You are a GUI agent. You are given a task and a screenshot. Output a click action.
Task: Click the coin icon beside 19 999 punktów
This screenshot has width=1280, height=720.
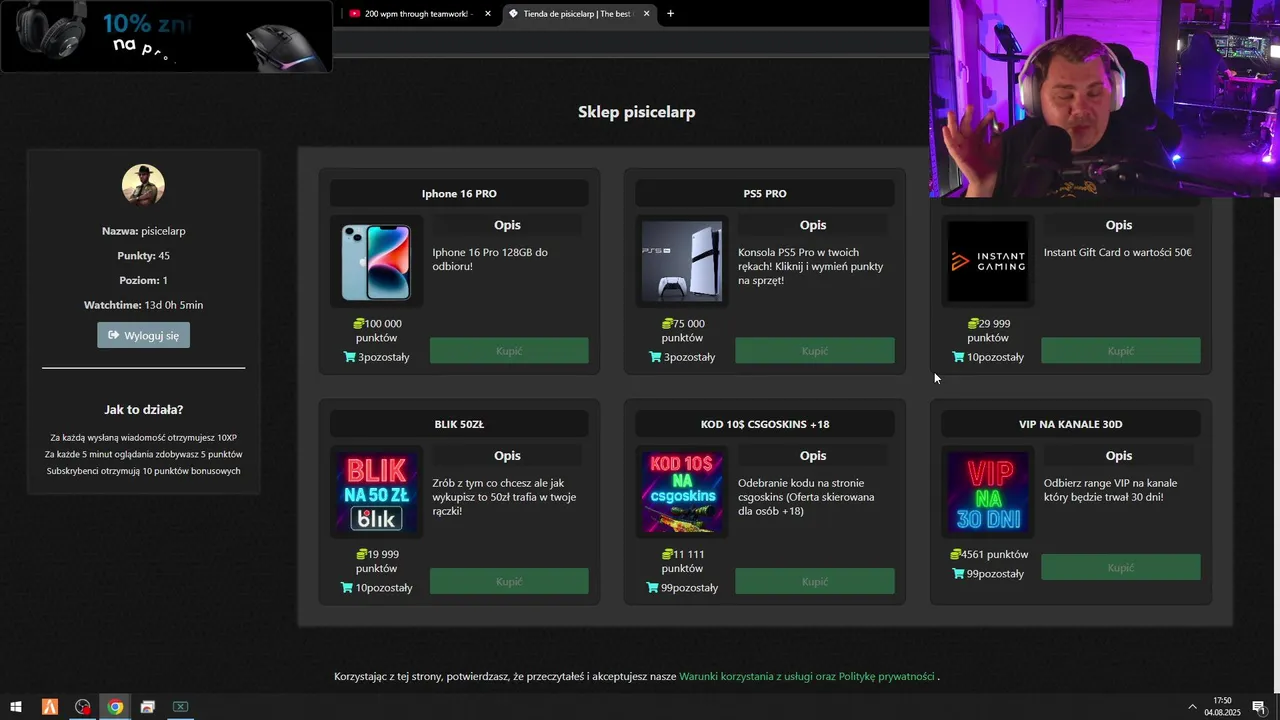click(361, 554)
